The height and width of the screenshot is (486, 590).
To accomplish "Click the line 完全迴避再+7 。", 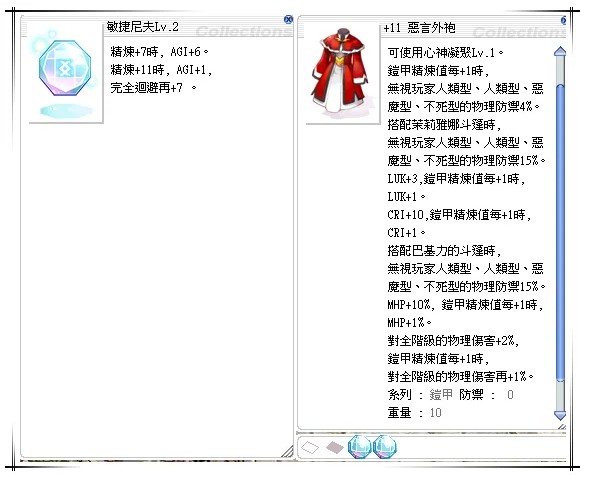I will [153, 88].
